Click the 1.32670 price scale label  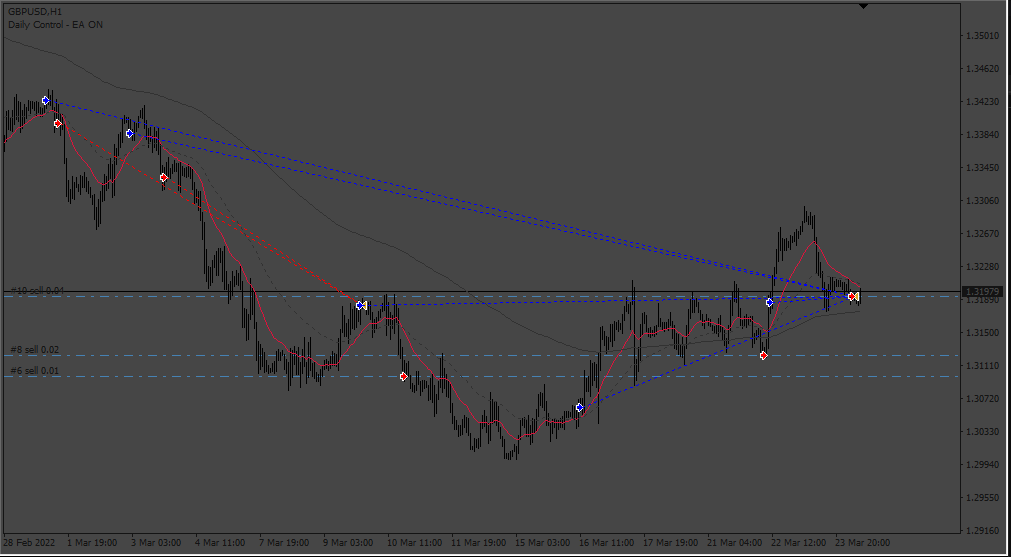(x=983, y=233)
